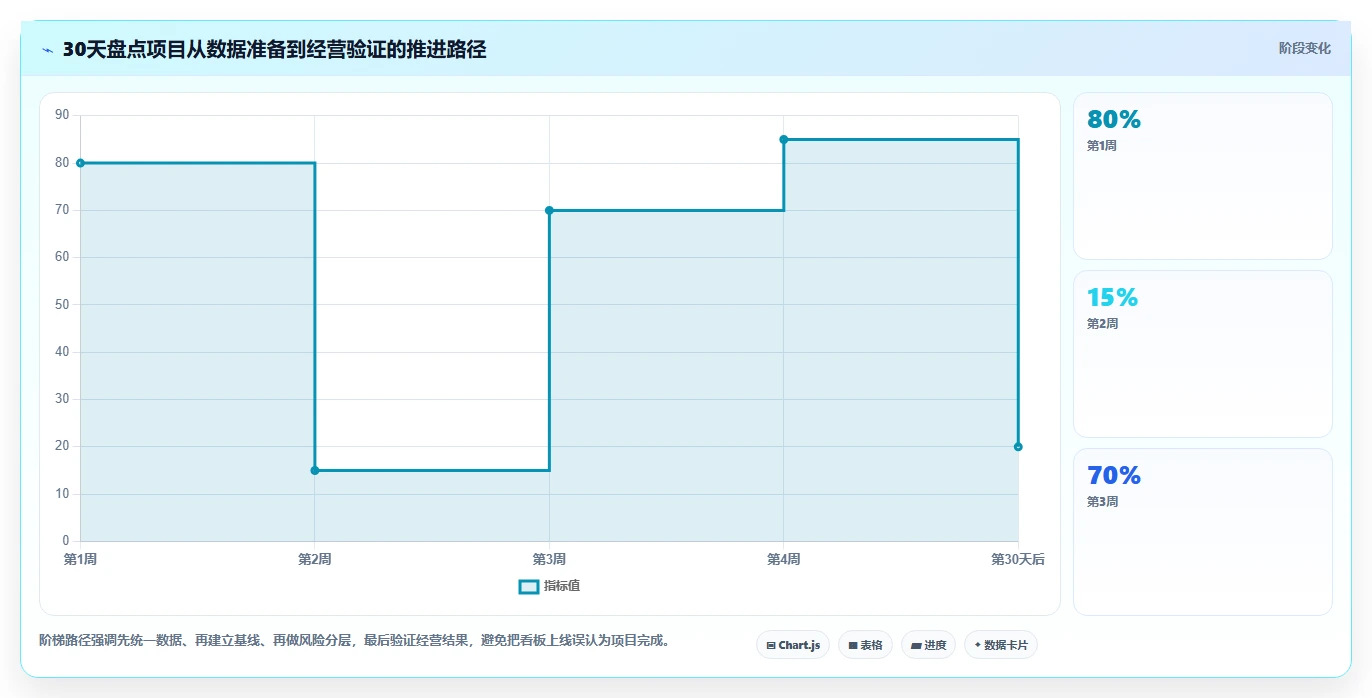Click the footnote starting 阶梯路径强调

[x=354, y=640]
